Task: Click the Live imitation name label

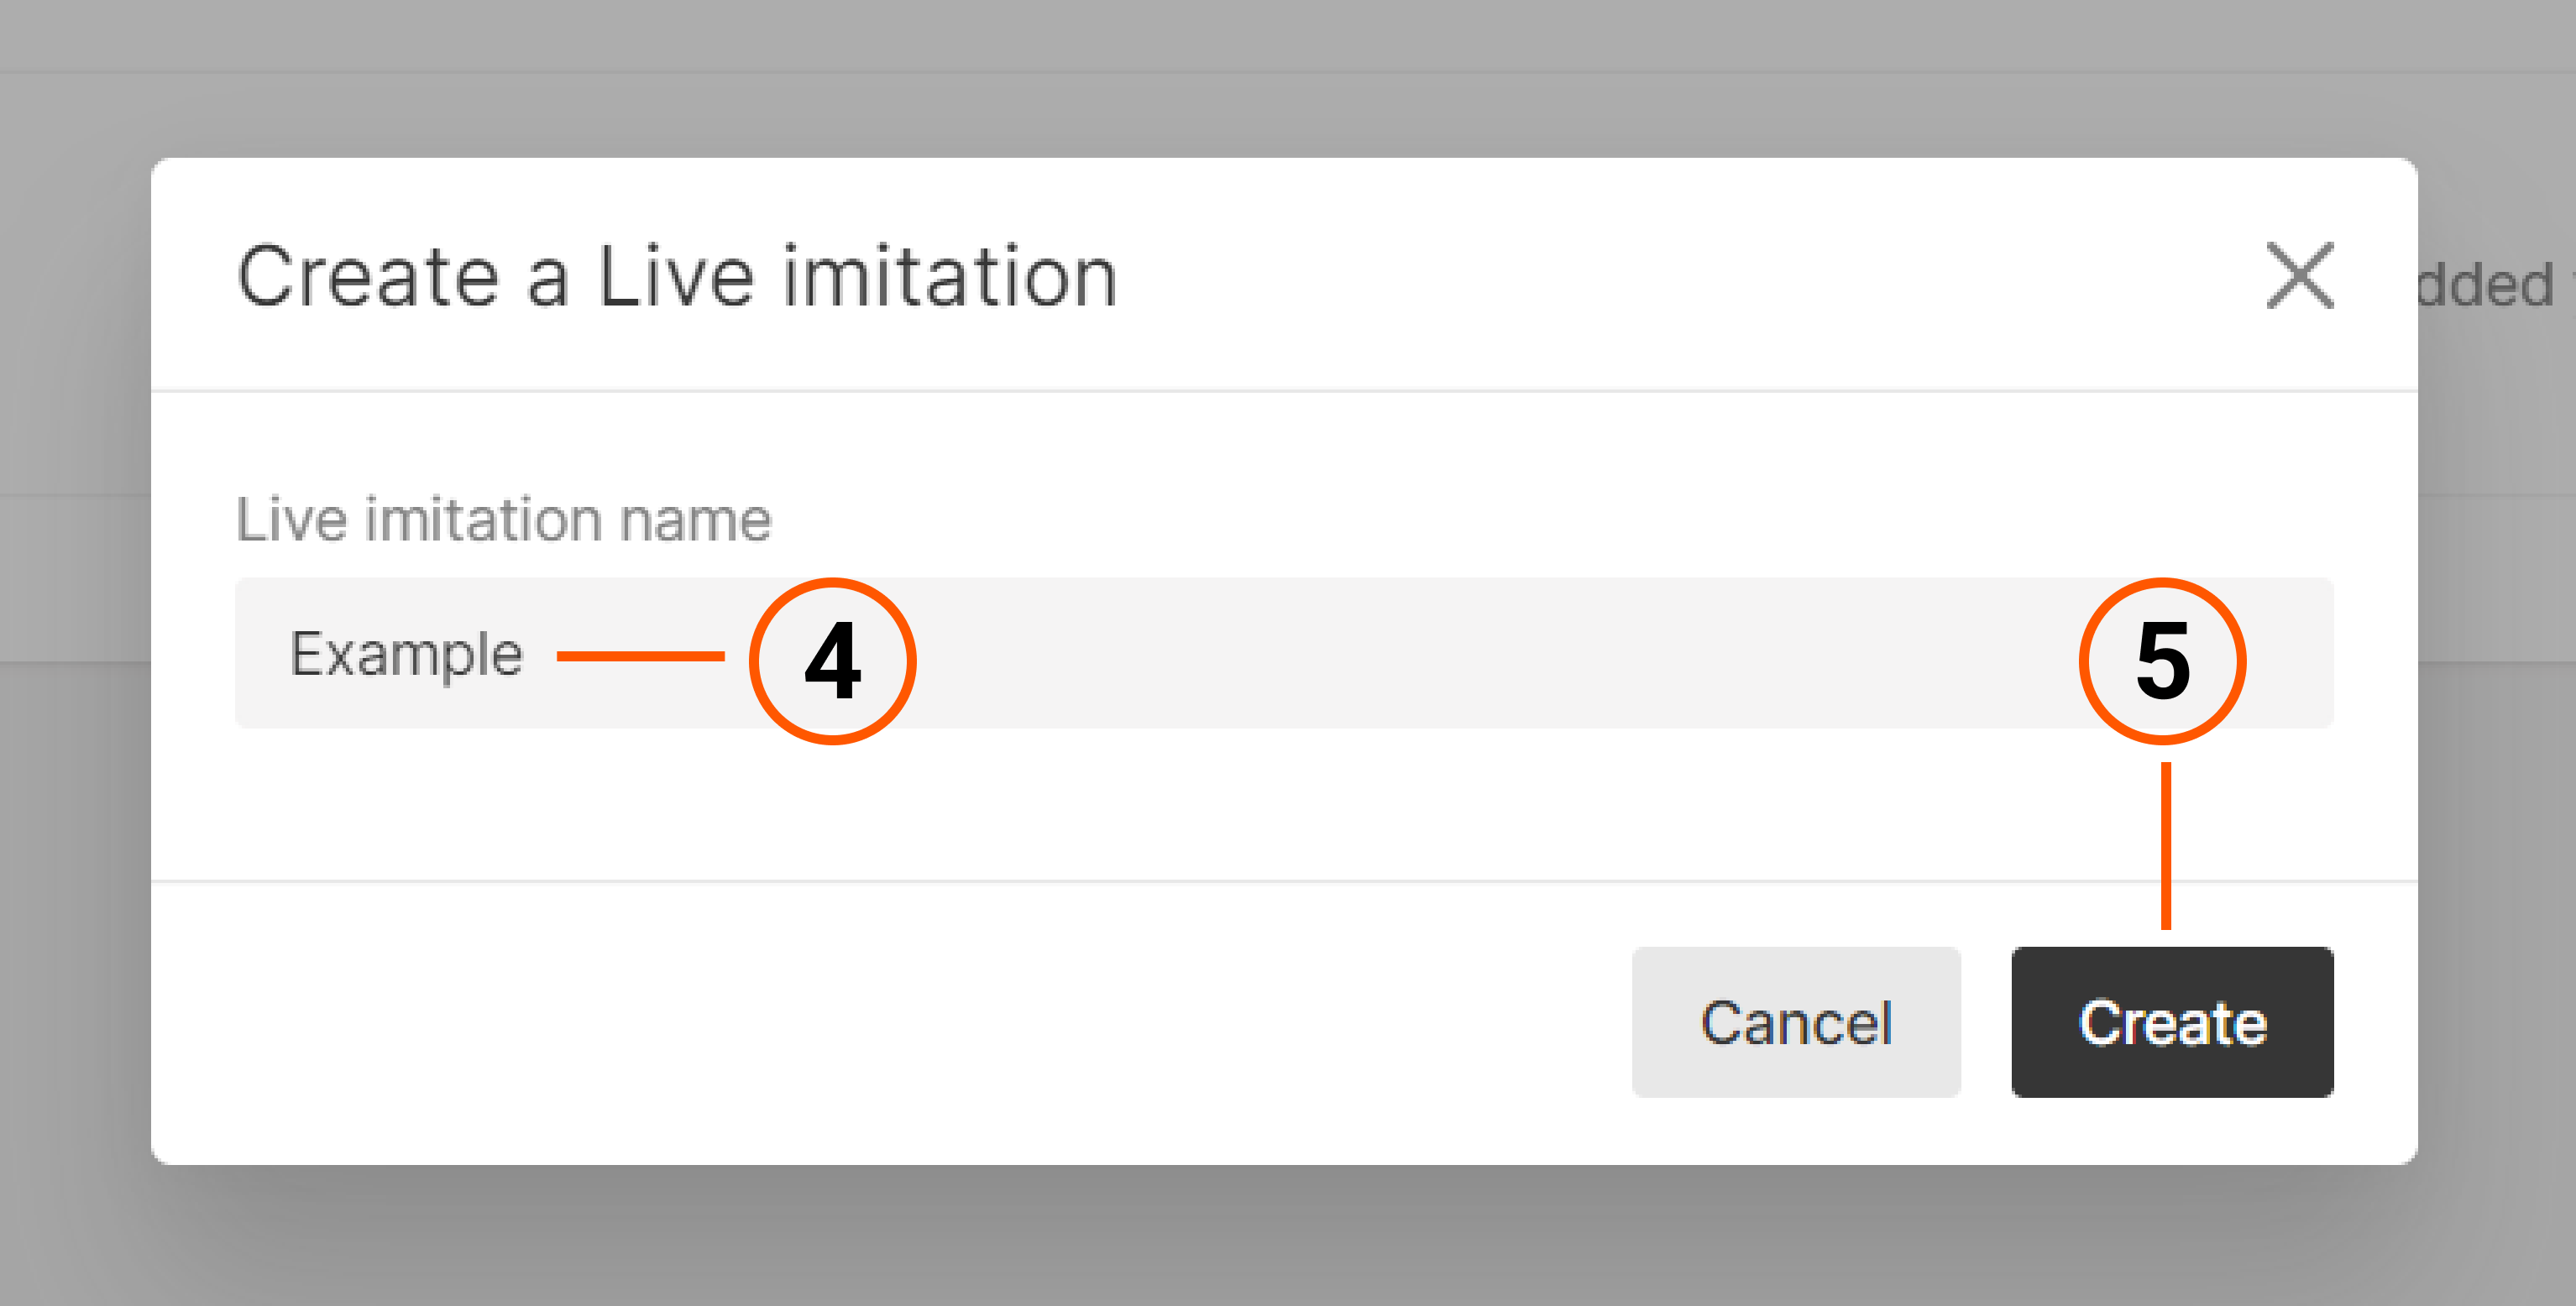Action: pos(503,518)
